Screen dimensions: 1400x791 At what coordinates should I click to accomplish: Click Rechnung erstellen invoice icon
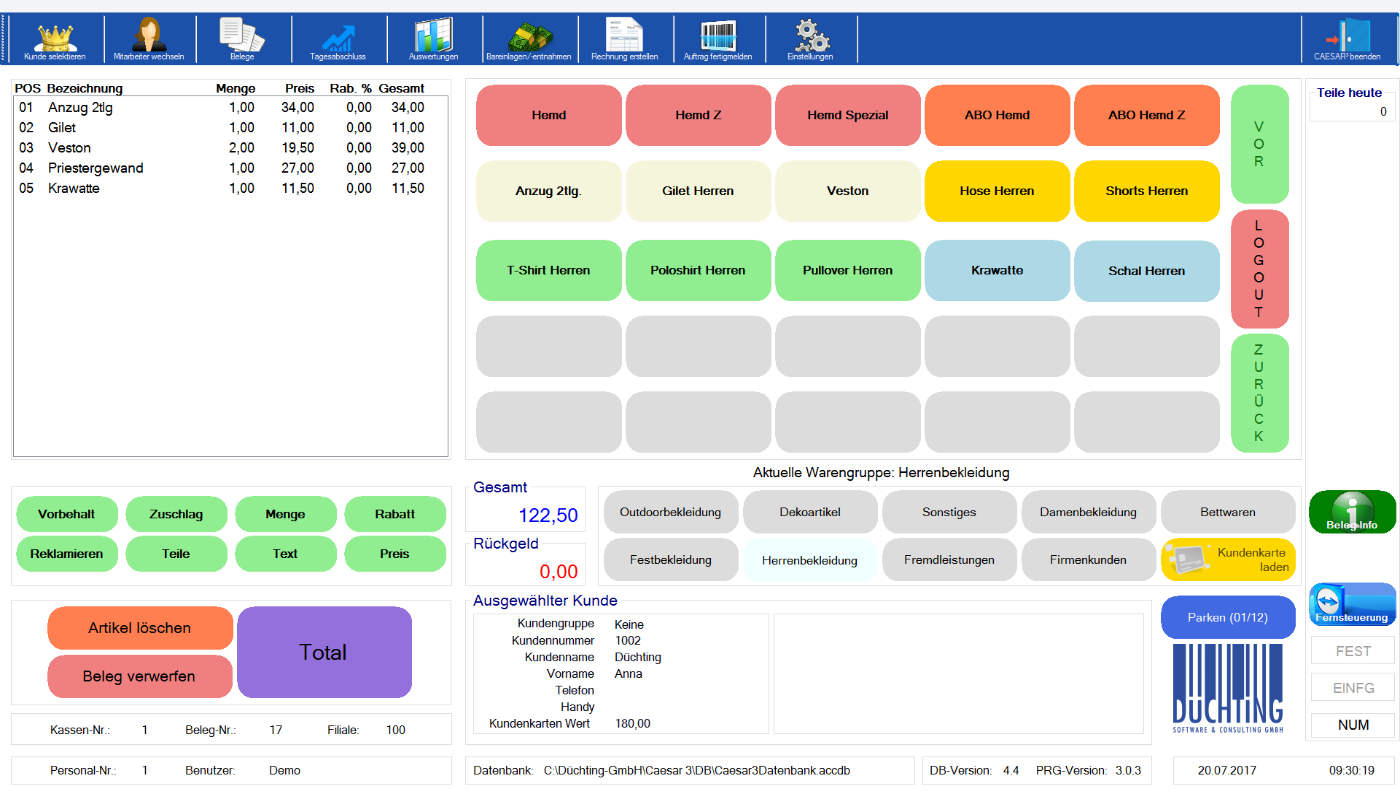(624, 39)
